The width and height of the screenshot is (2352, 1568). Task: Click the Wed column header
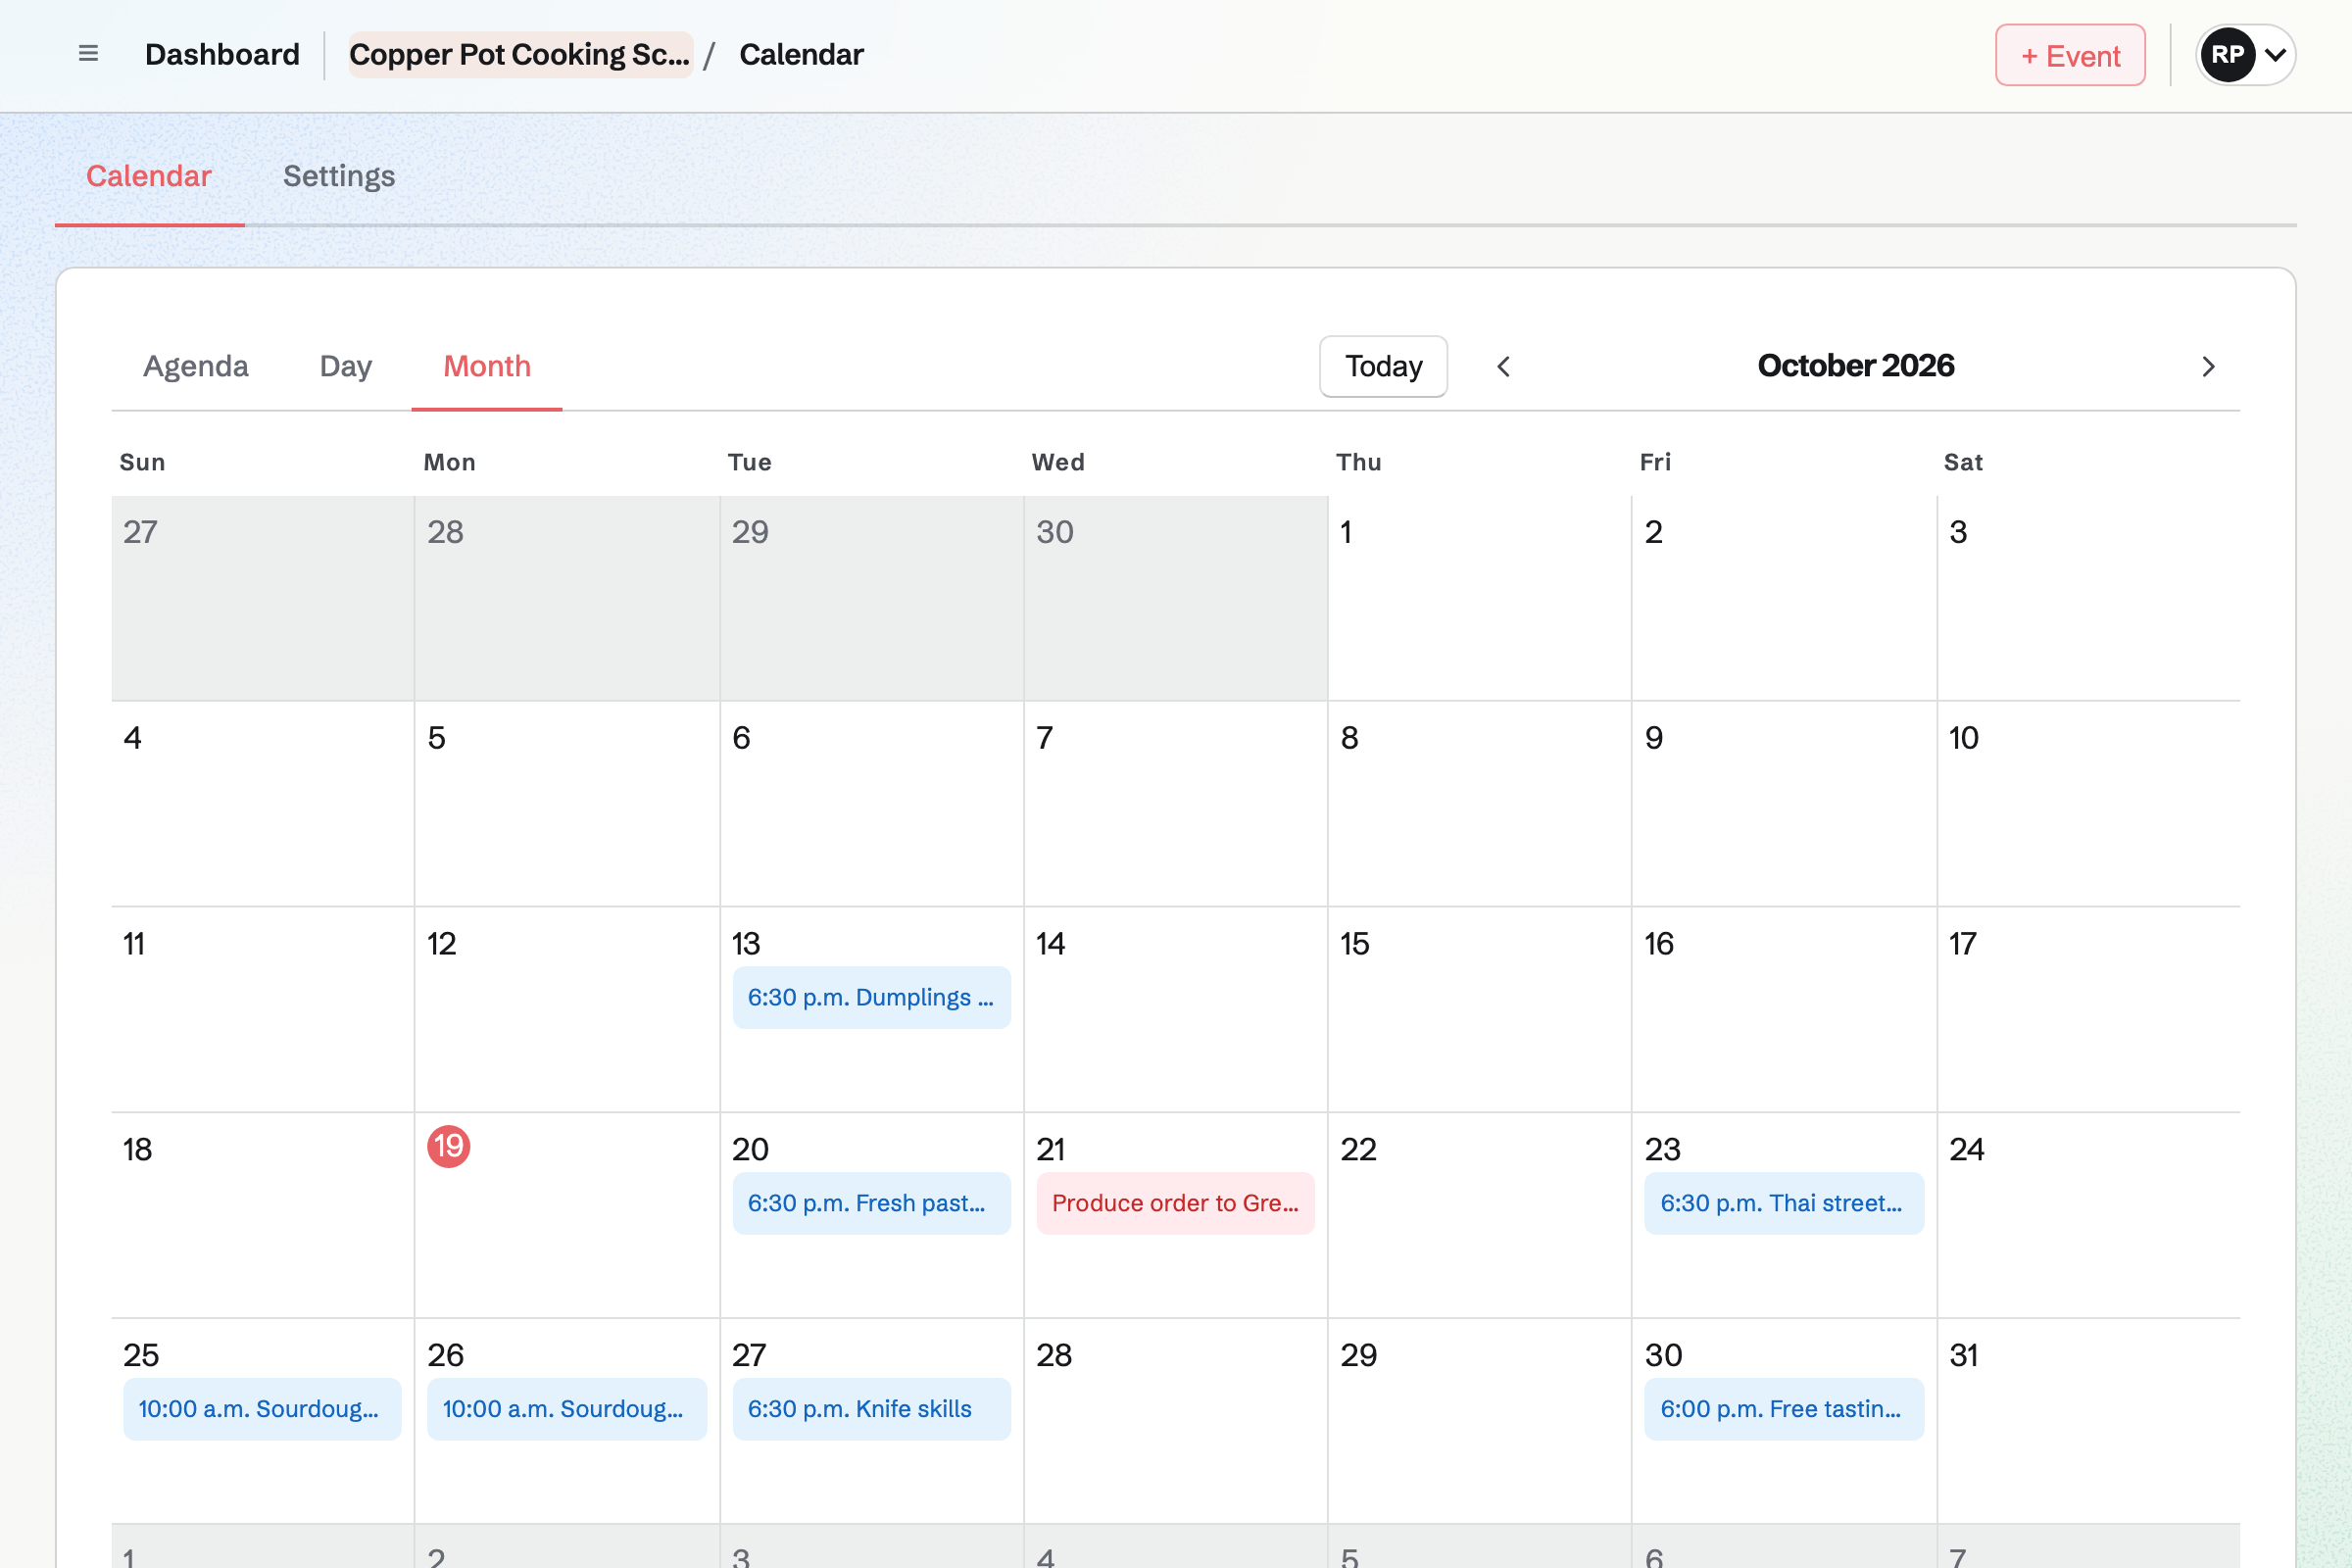[x=1058, y=462]
